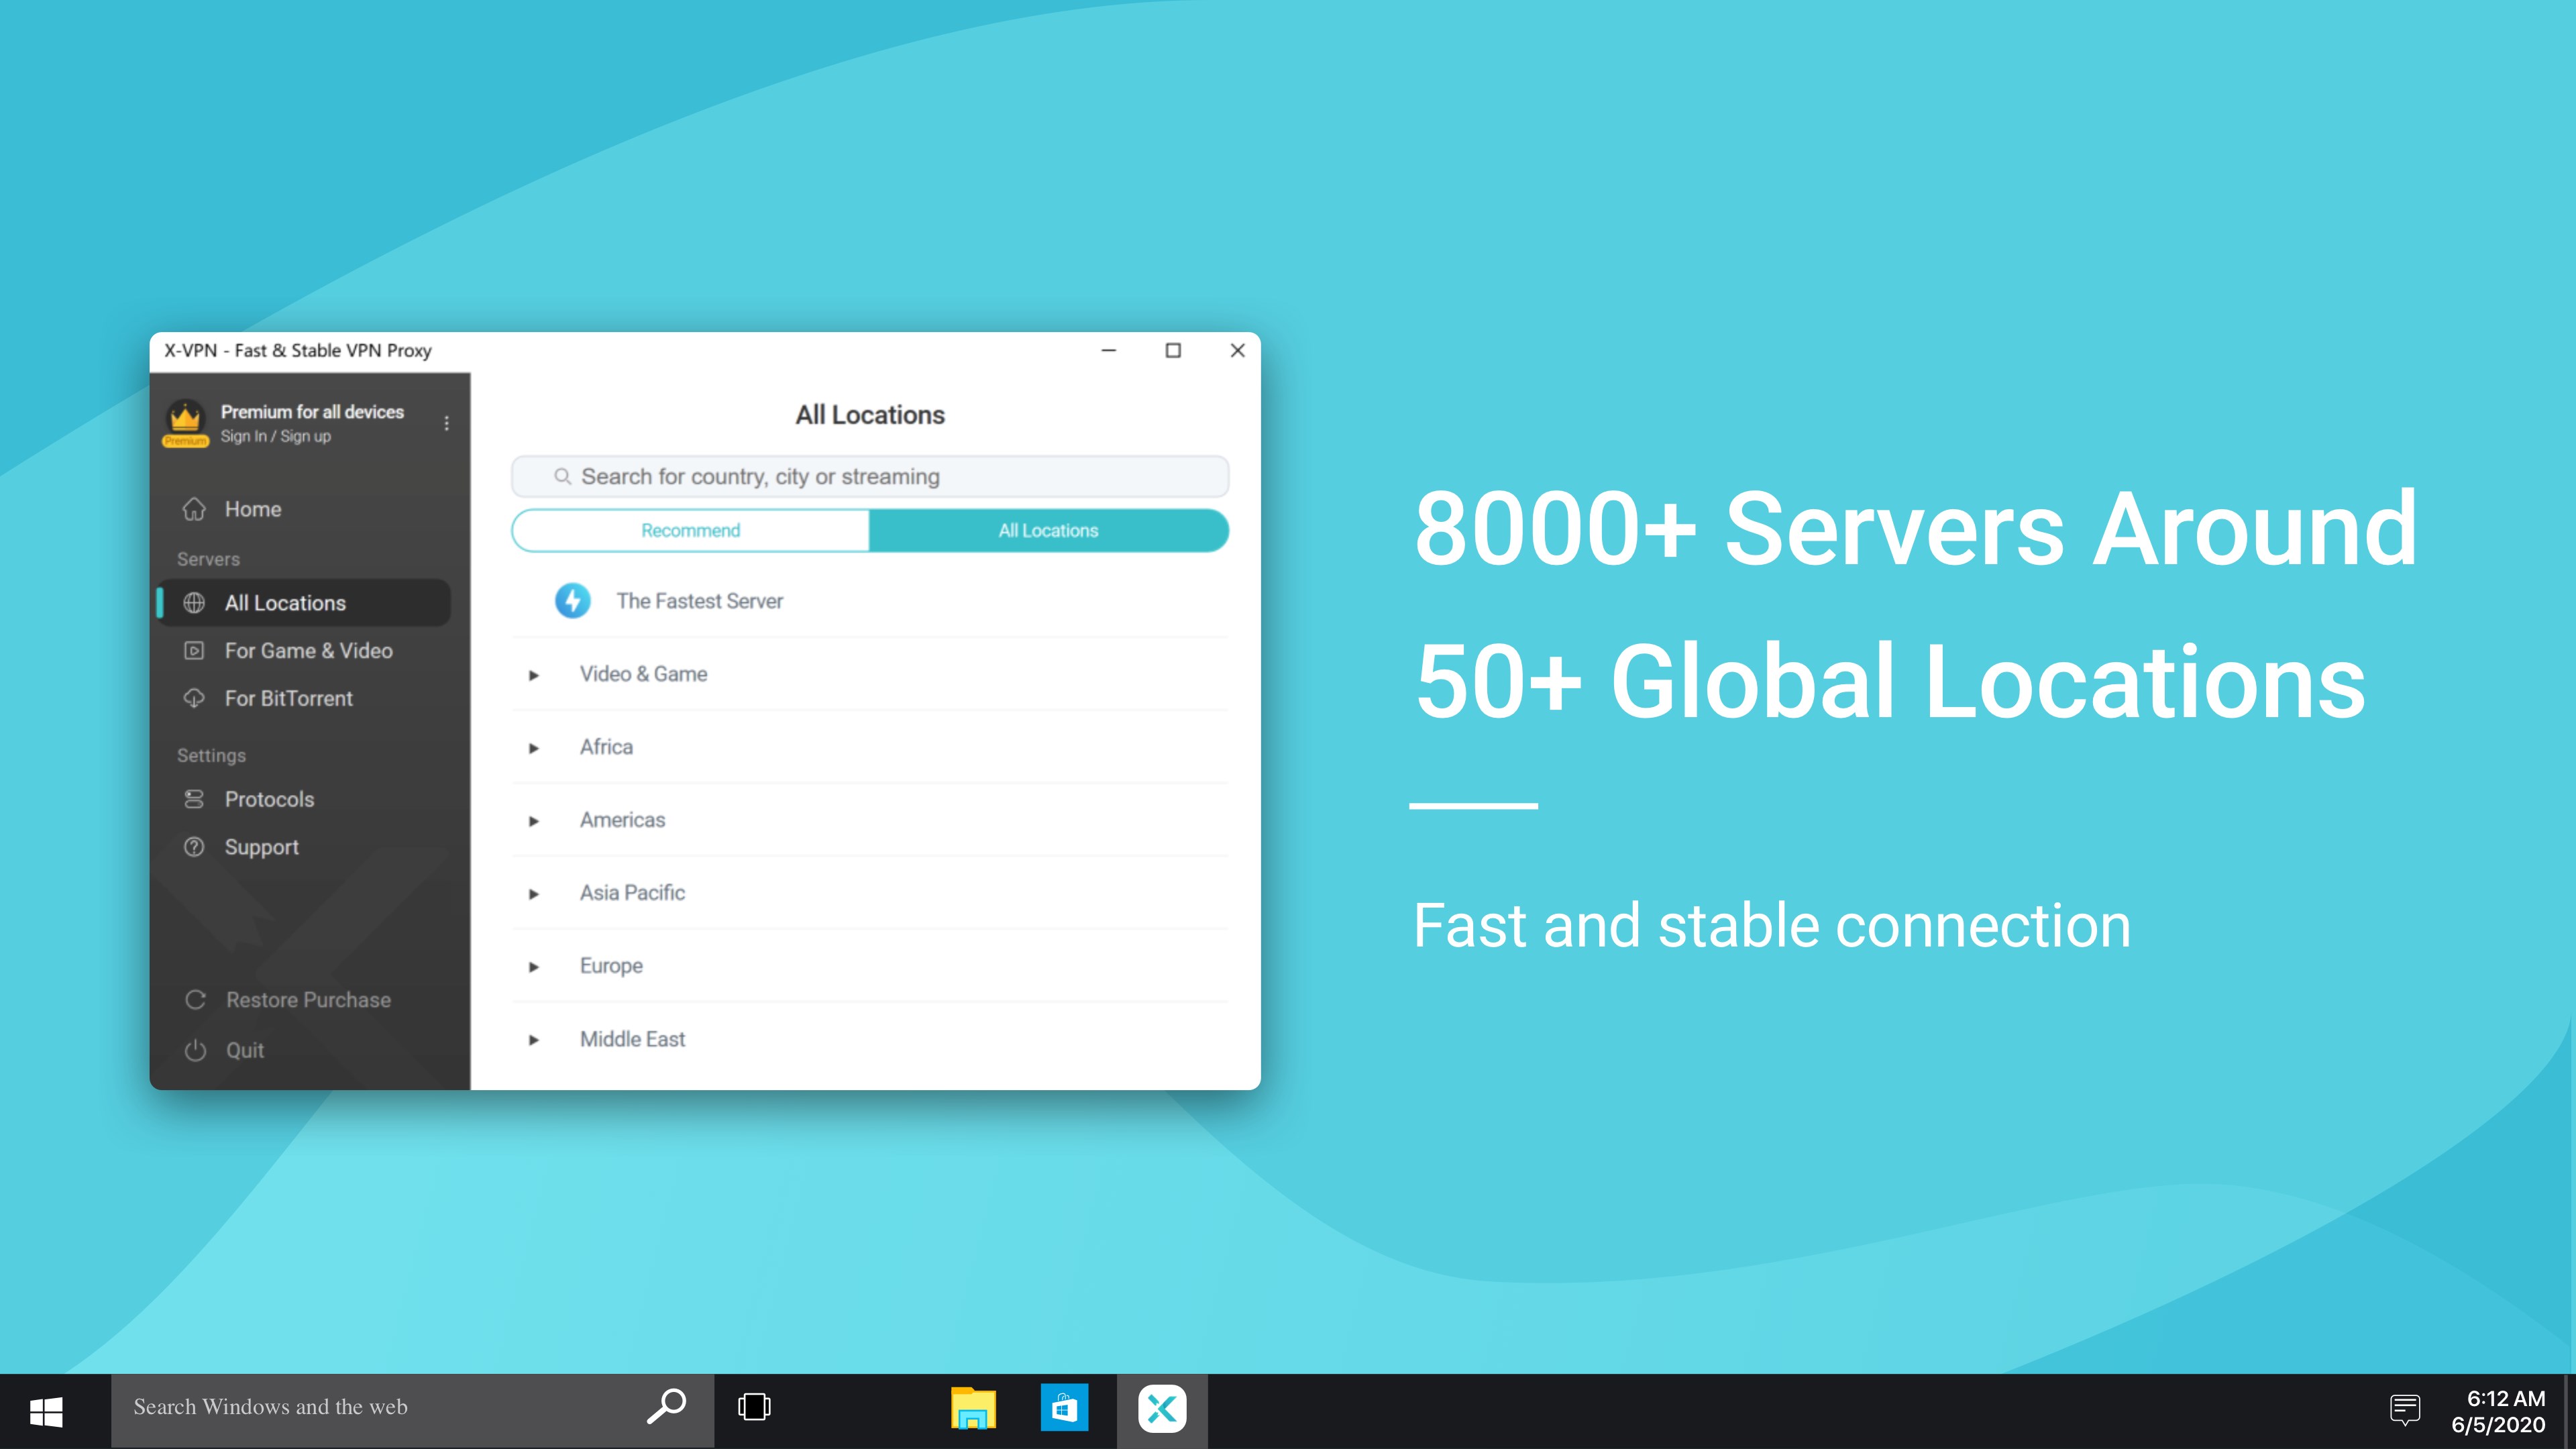This screenshot has height=1449, width=2576.
Task: Click Sign In / Sign up link
Action: (275, 437)
